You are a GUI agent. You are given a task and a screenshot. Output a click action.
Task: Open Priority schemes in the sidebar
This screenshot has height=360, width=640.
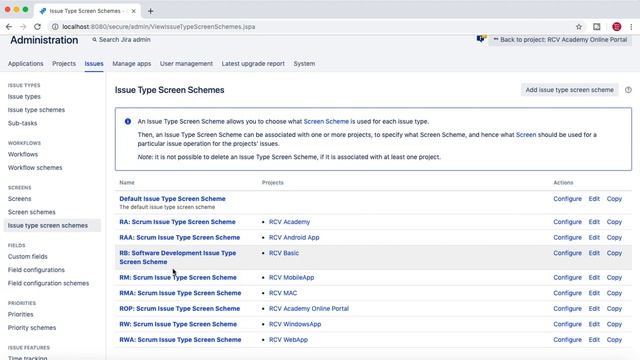32,328
